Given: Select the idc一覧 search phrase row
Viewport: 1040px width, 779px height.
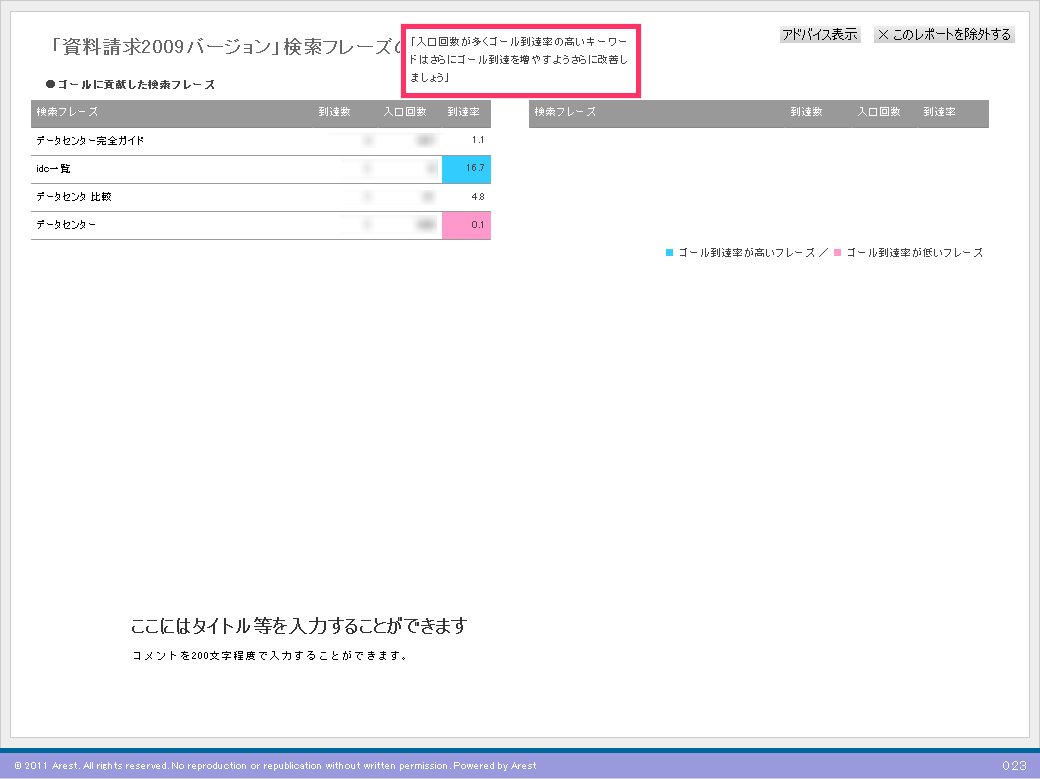Looking at the screenshot, I should point(53,169).
